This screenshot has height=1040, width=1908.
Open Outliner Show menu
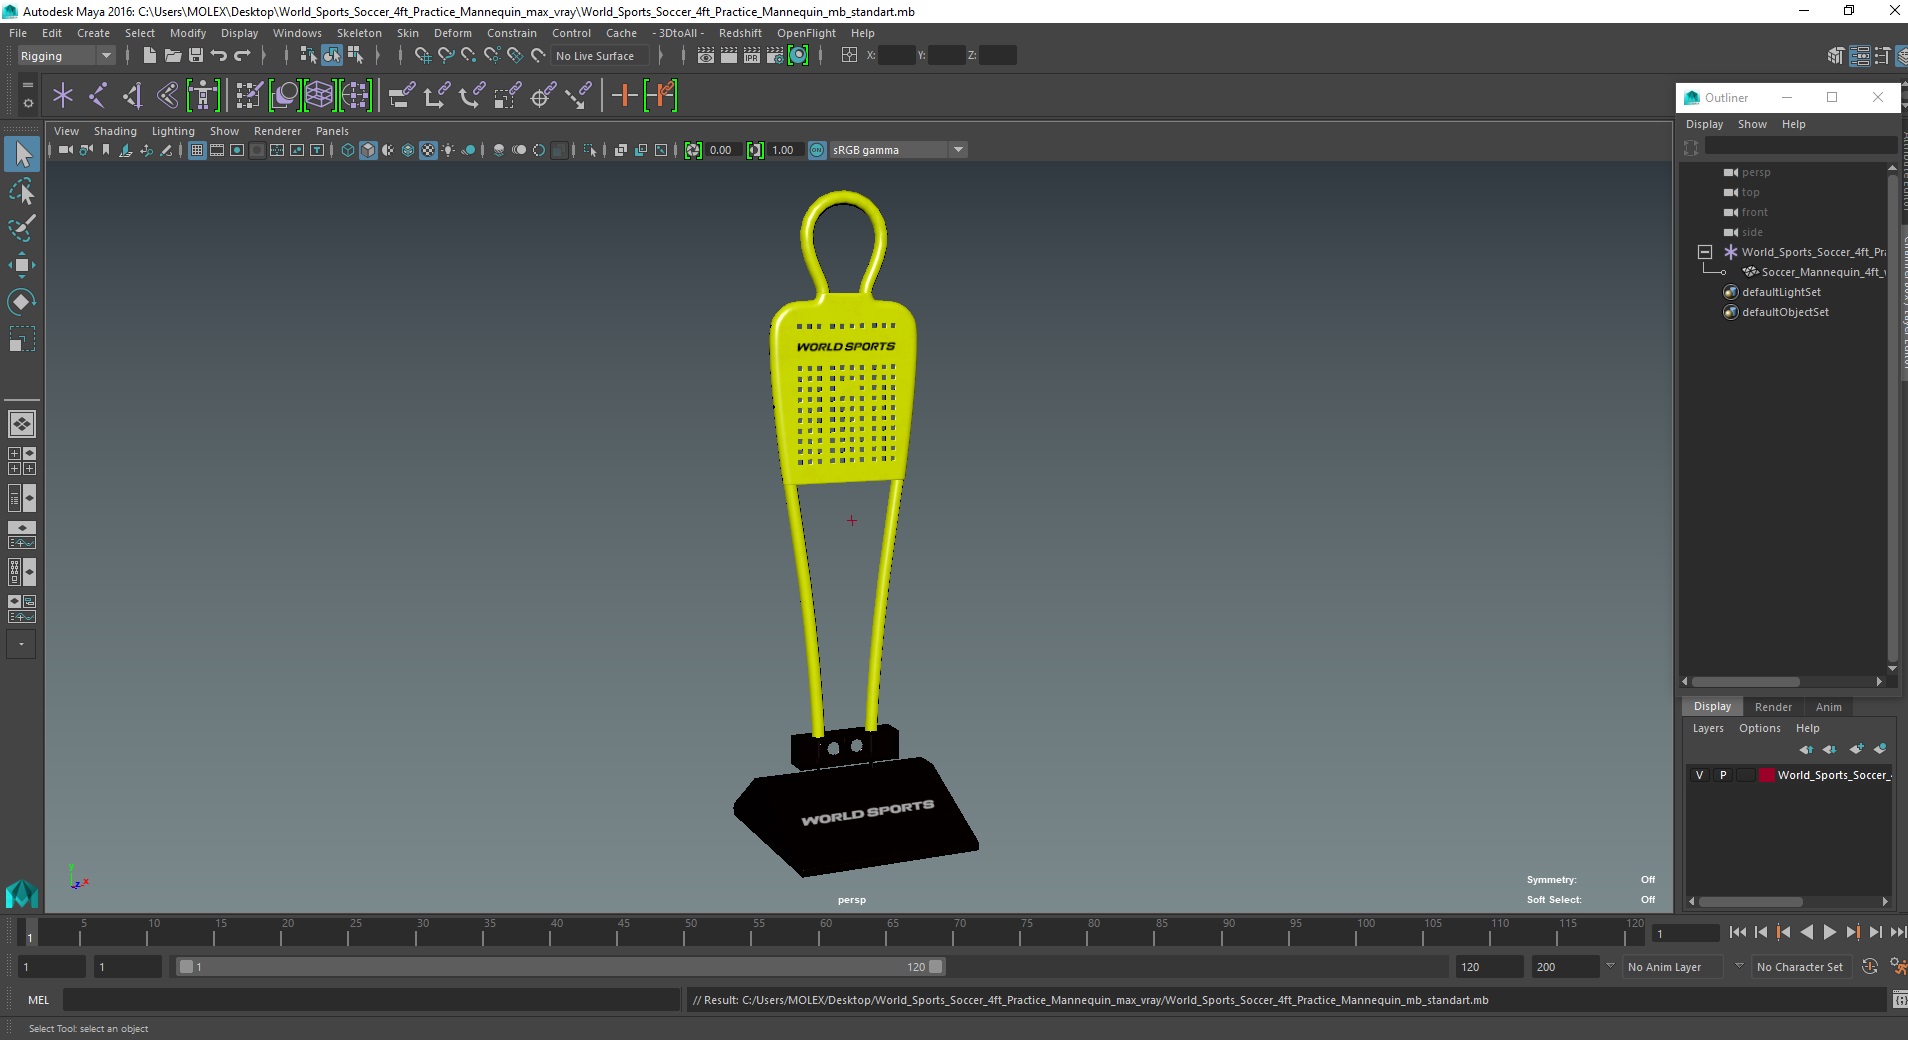[1752, 124]
